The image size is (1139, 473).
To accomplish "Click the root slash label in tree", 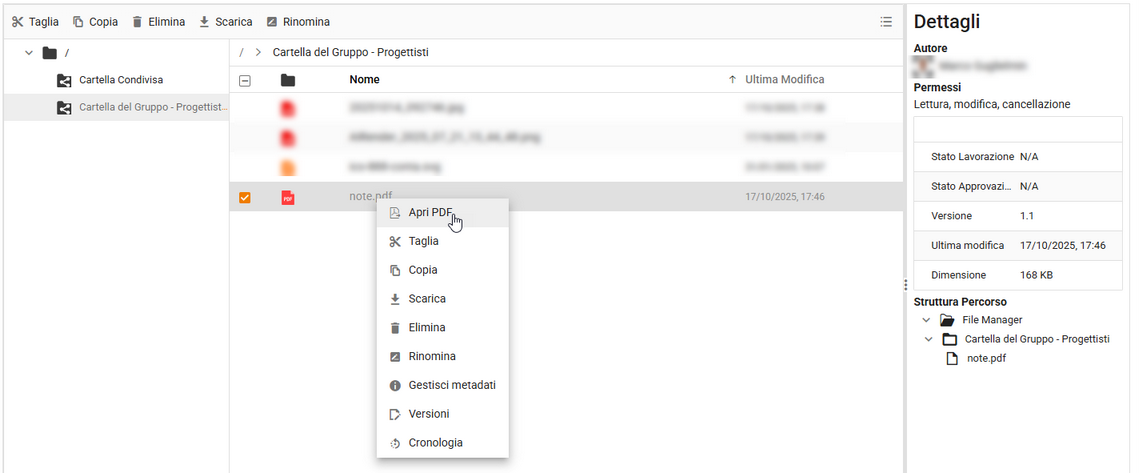I will click(68, 52).
